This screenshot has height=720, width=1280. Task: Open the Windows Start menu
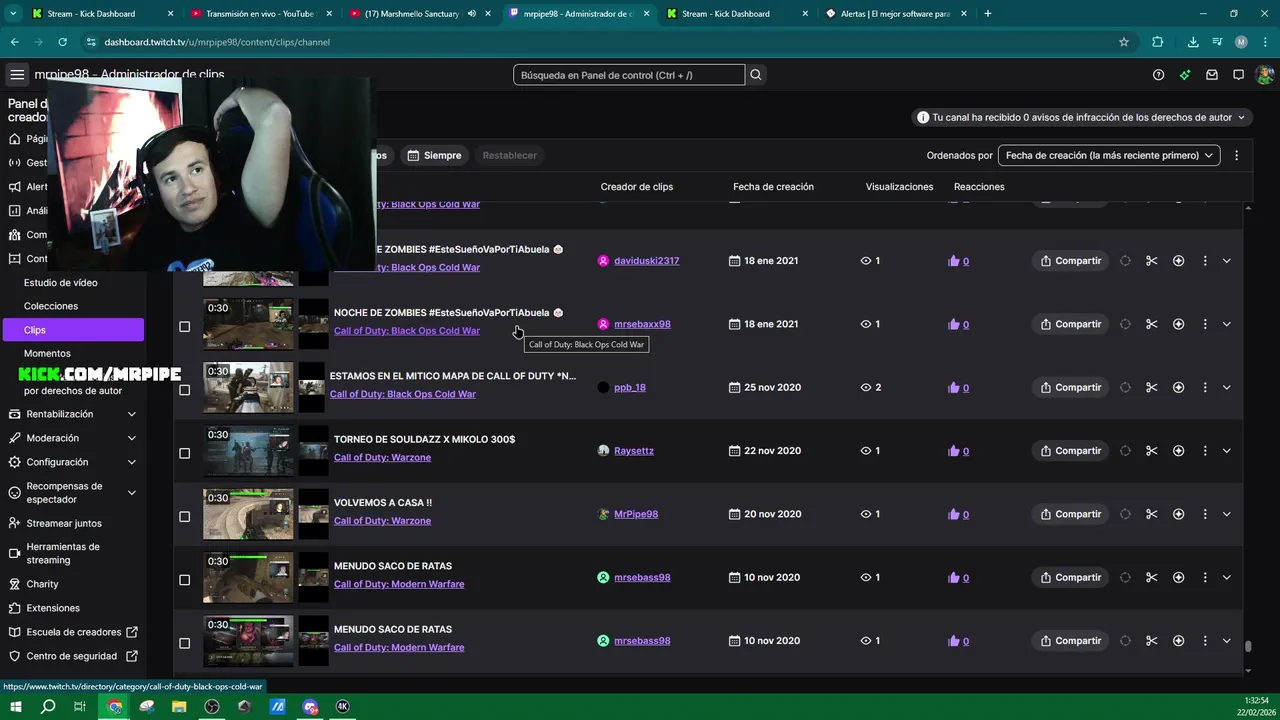pos(15,706)
